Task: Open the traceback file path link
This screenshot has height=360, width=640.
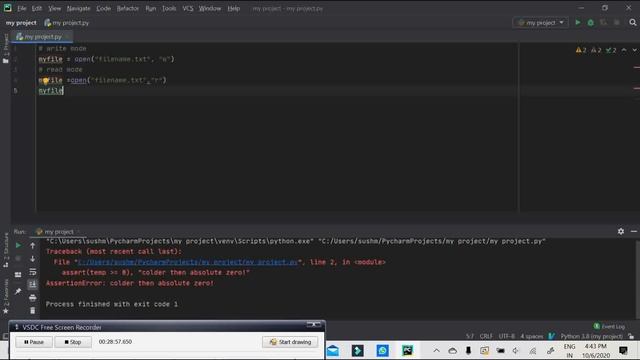Action: coord(187,262)
